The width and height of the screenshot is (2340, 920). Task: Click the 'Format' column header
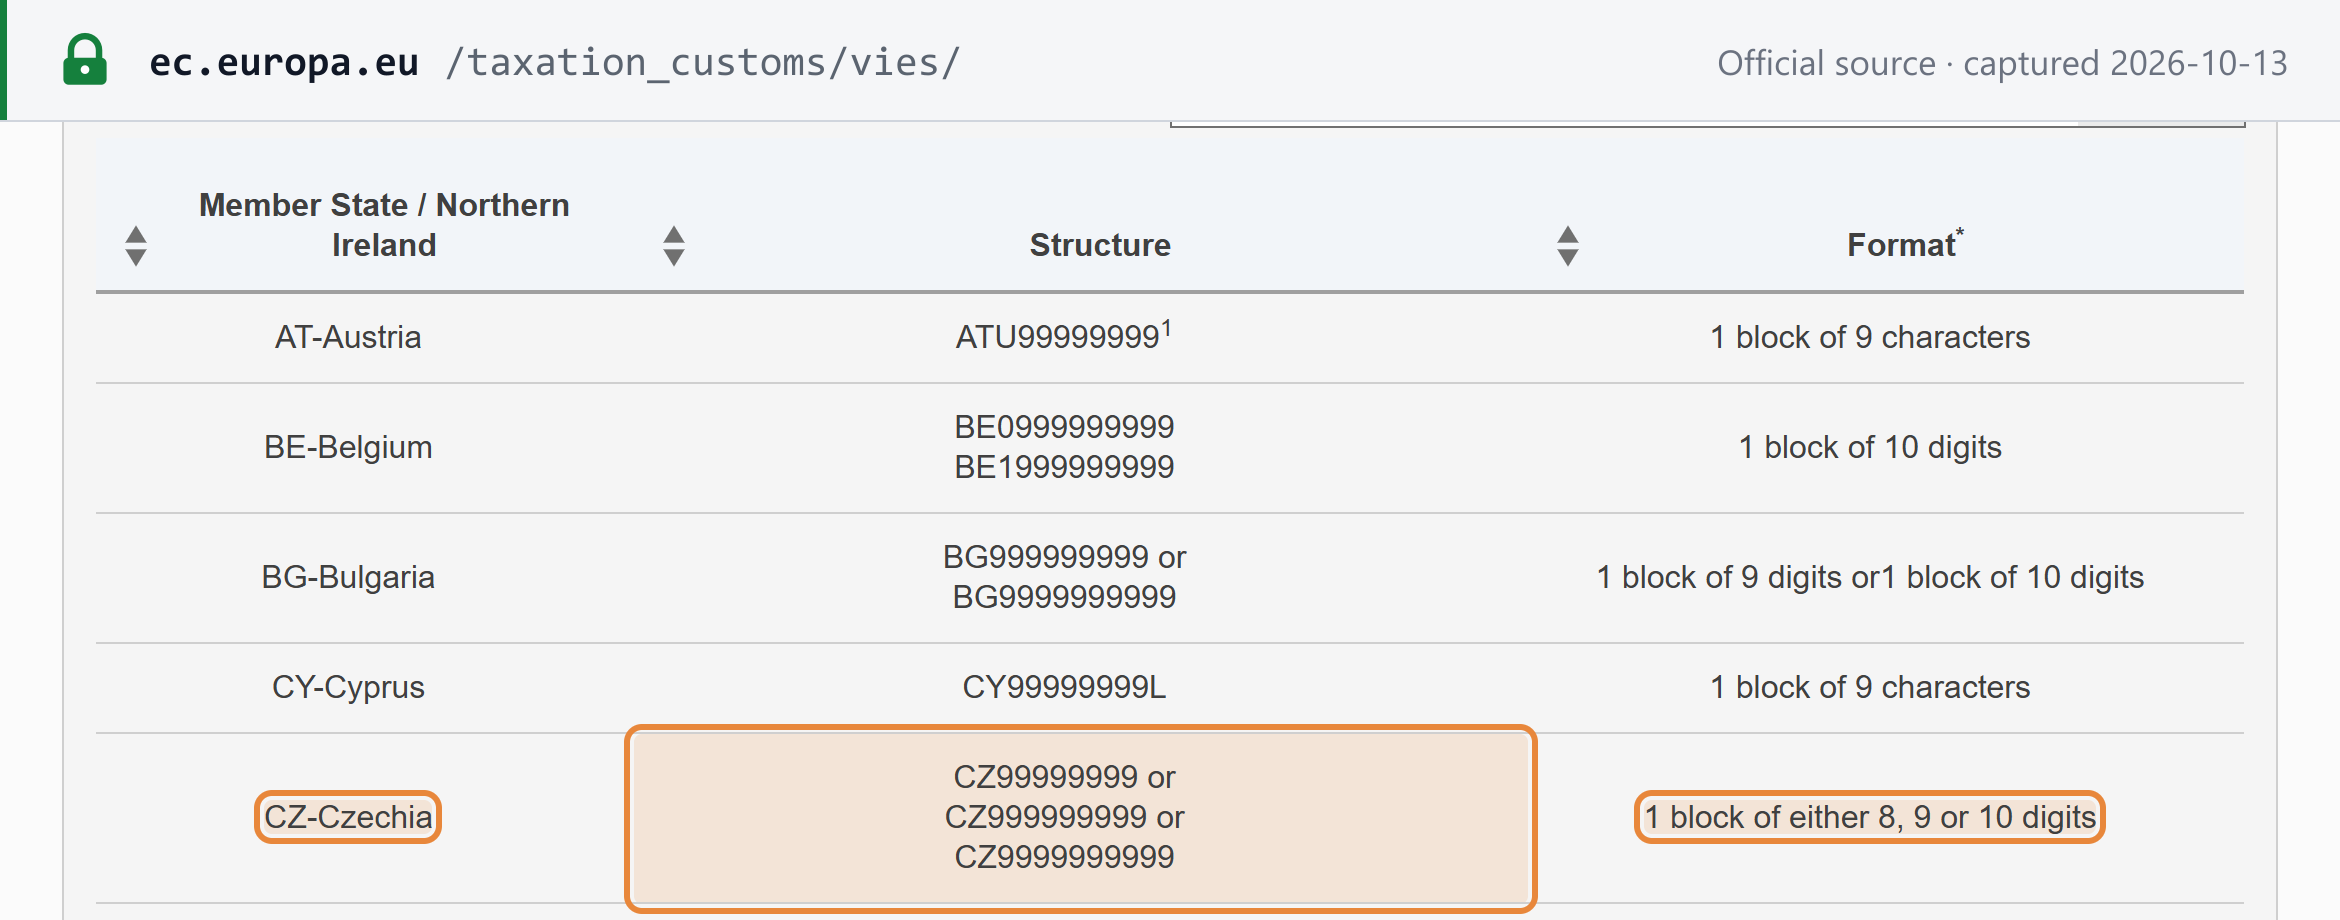coord(1905,244)
